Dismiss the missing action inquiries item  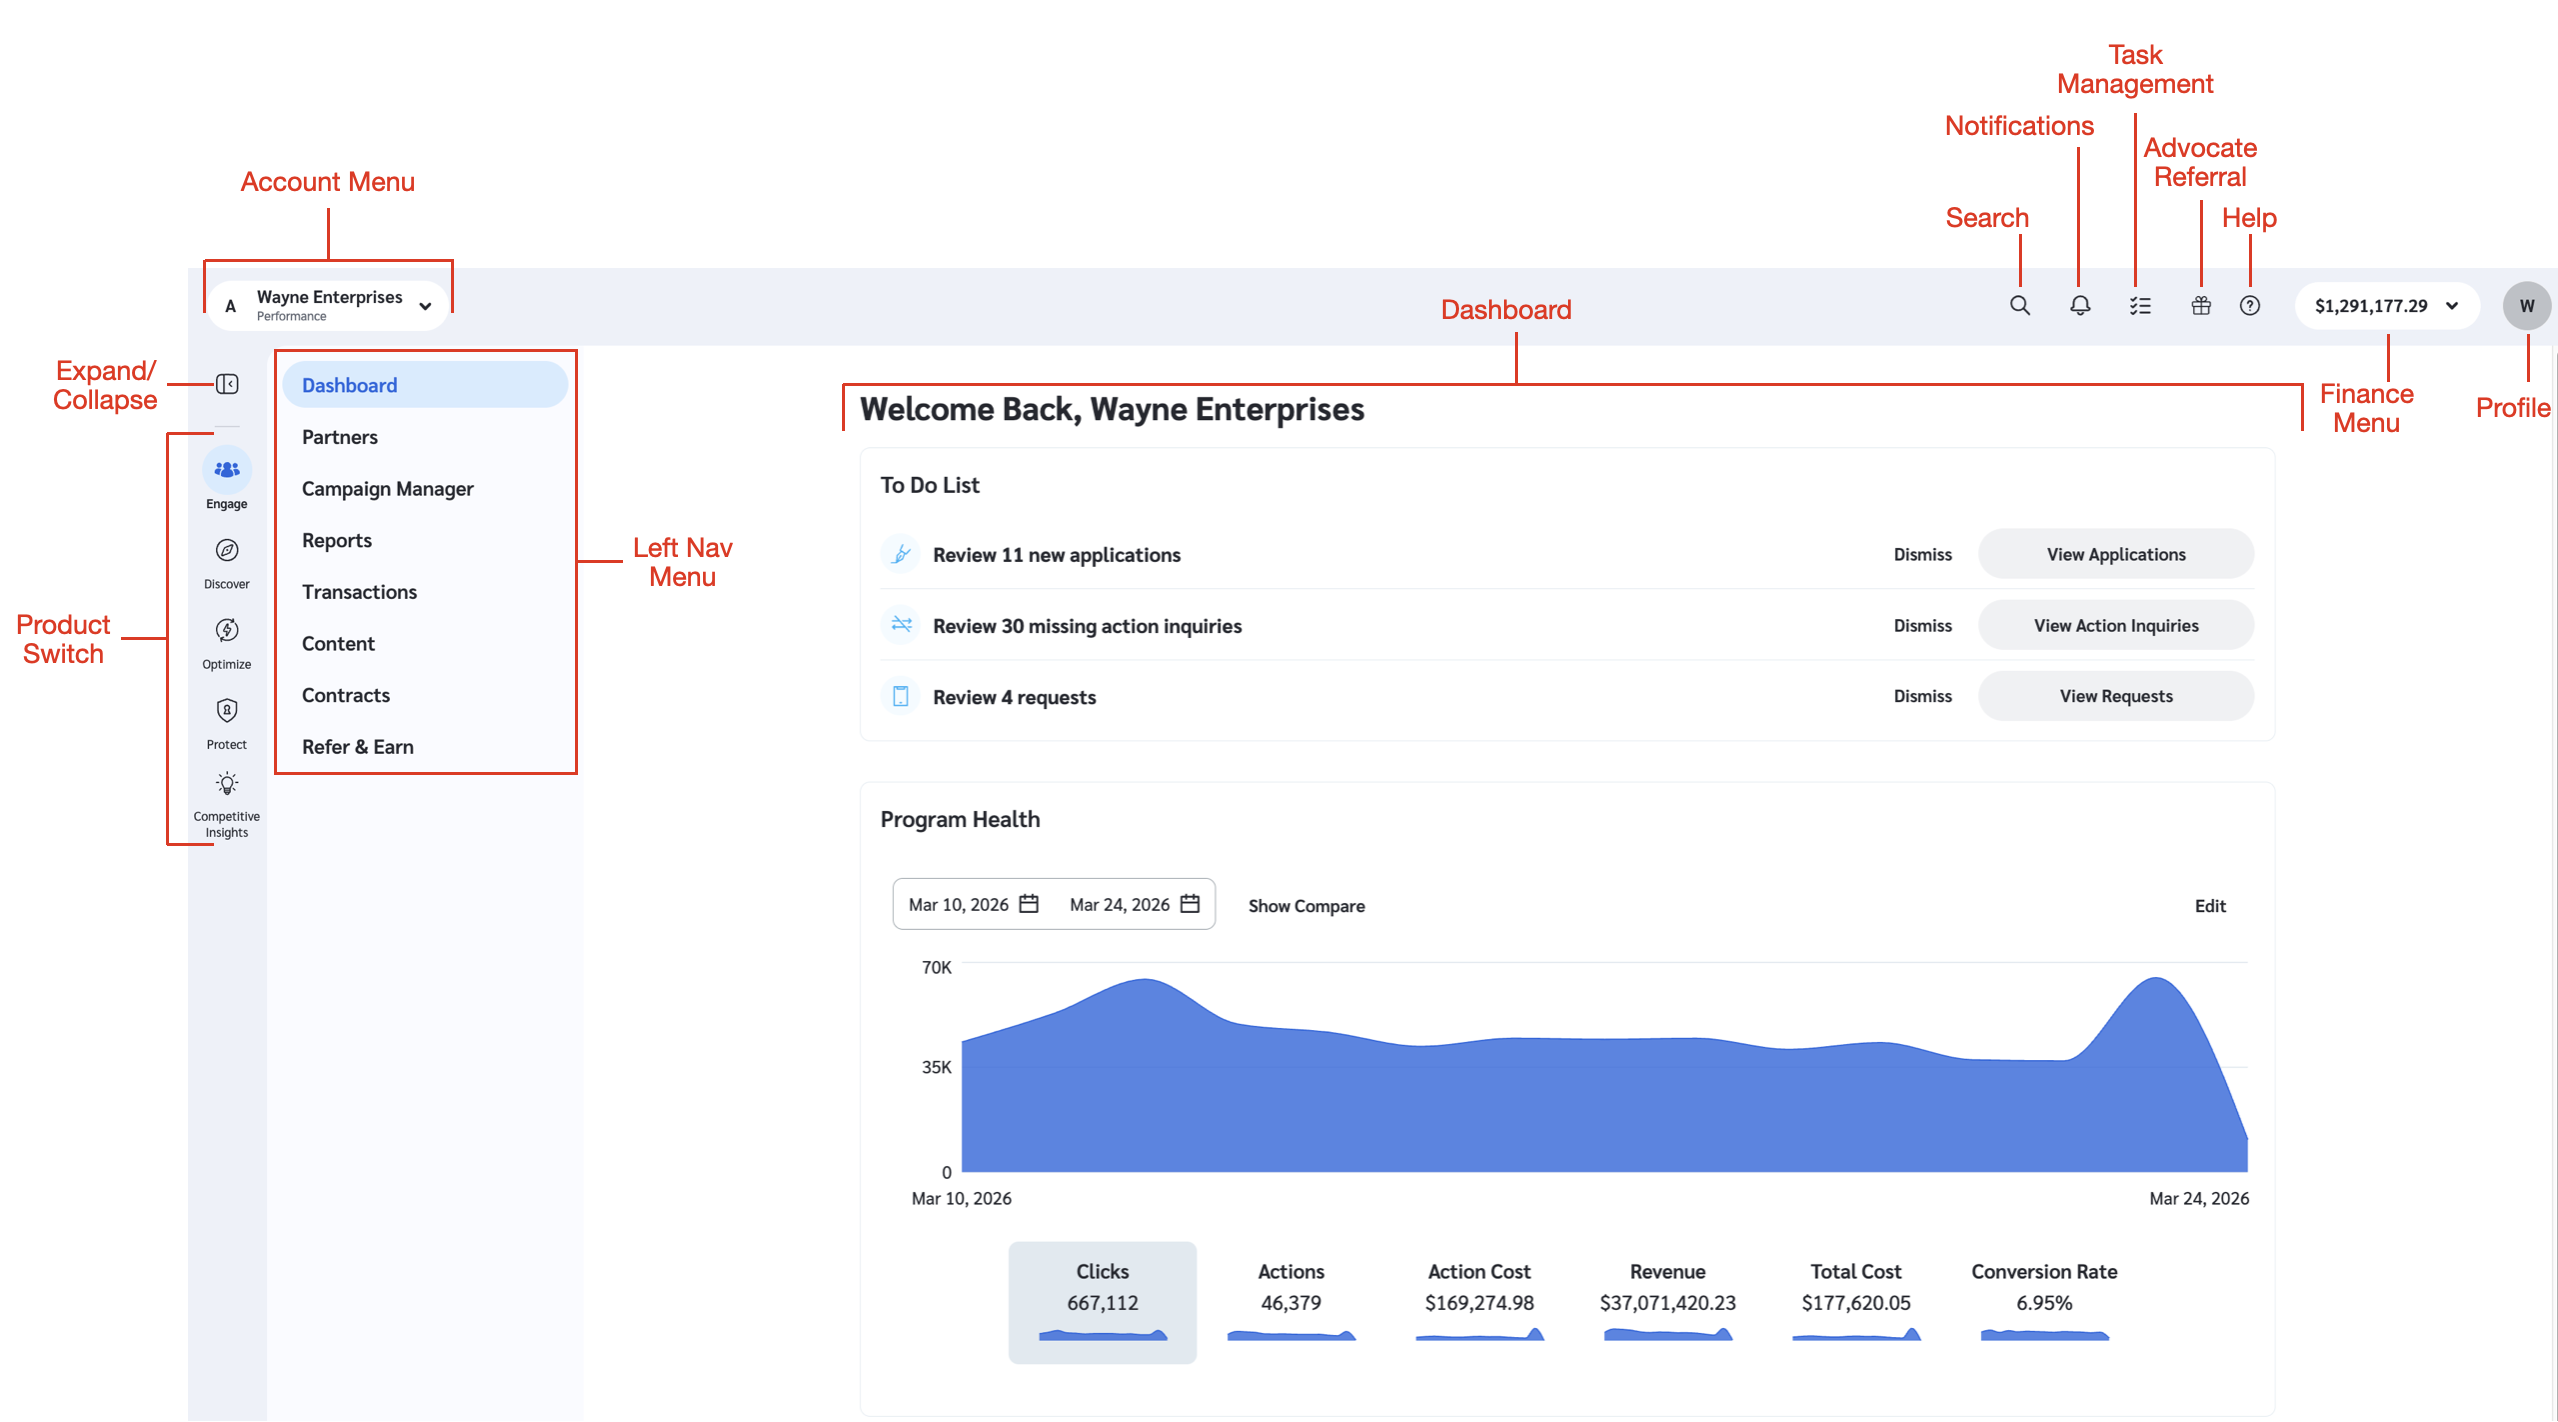1921,625
